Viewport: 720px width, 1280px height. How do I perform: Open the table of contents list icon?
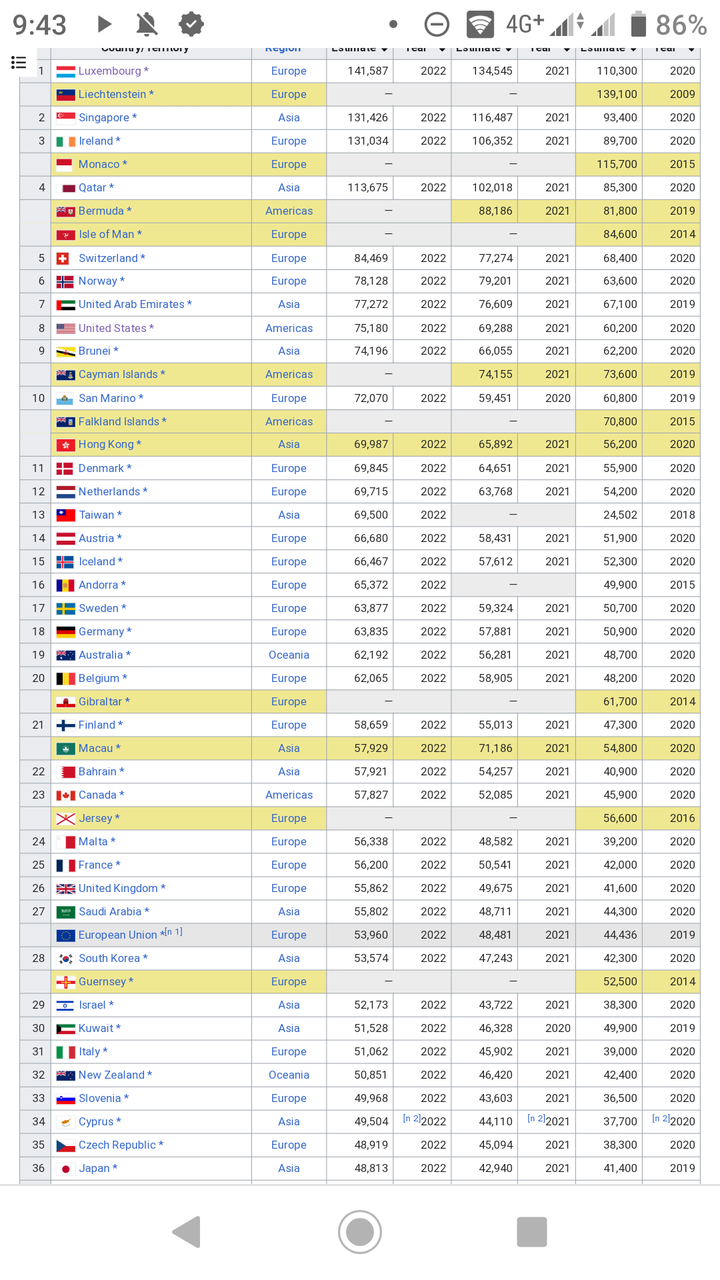point(18,63)
